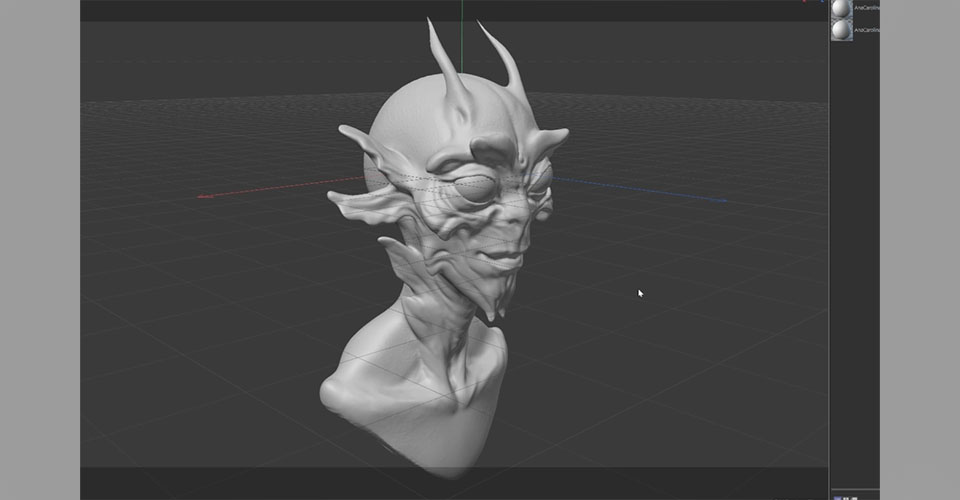Viewport: 960px width, 500px height.
Task: Select the lower material sphere thumbnail
Action: (x=841, y=29)
